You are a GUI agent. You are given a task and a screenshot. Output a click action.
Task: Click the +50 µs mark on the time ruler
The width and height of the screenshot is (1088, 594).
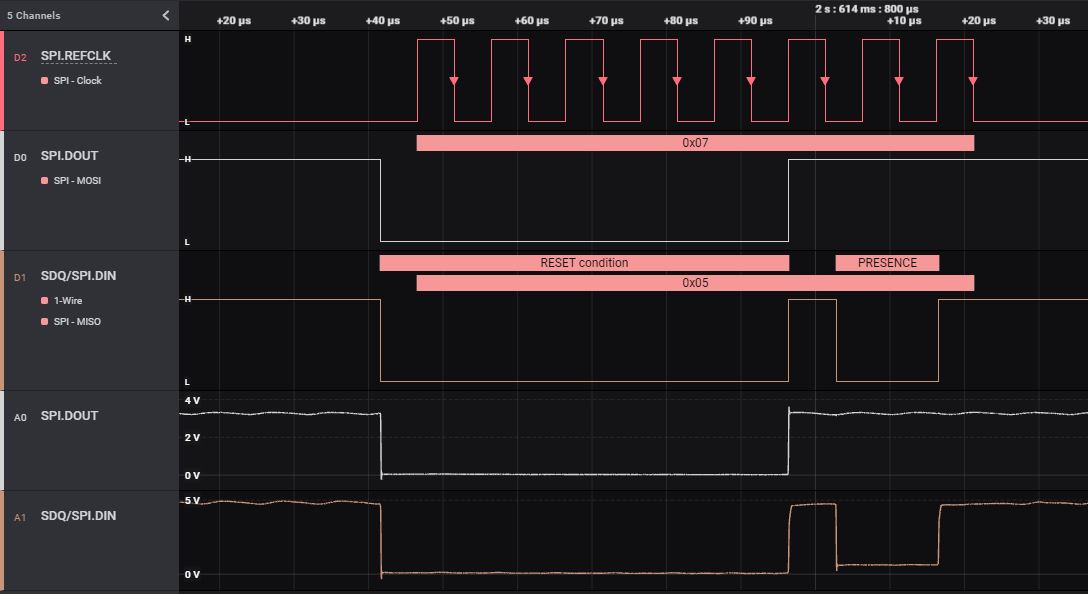[456, 21]
